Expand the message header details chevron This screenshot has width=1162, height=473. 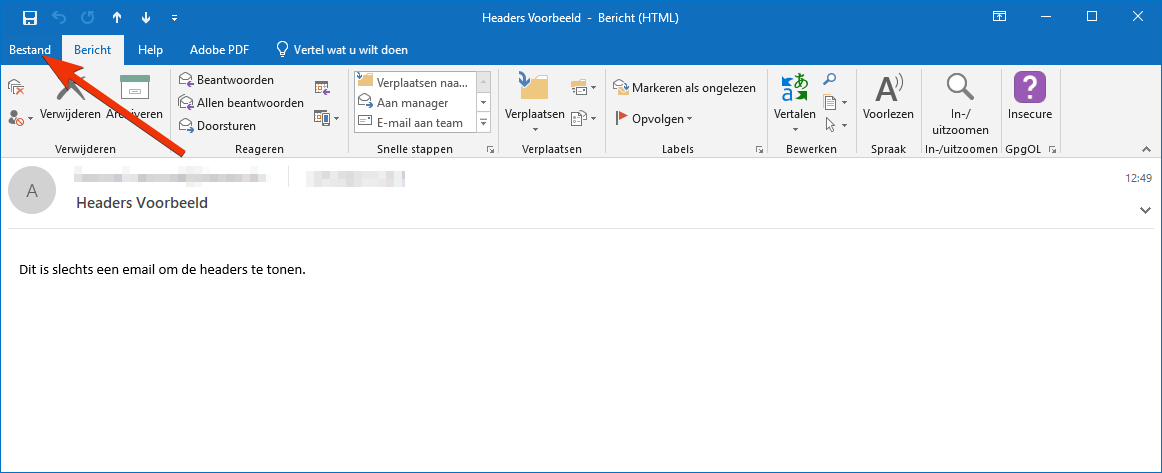click(x=1145, y=210)
